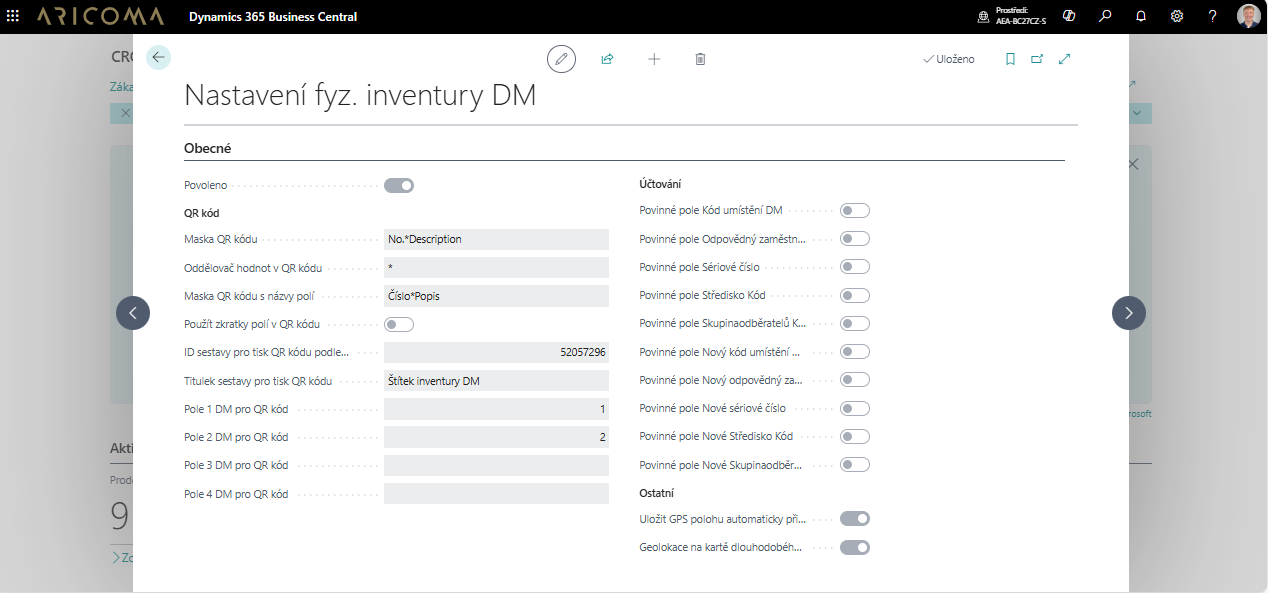
Task: Open settings gear in header
Action: 1177,16
